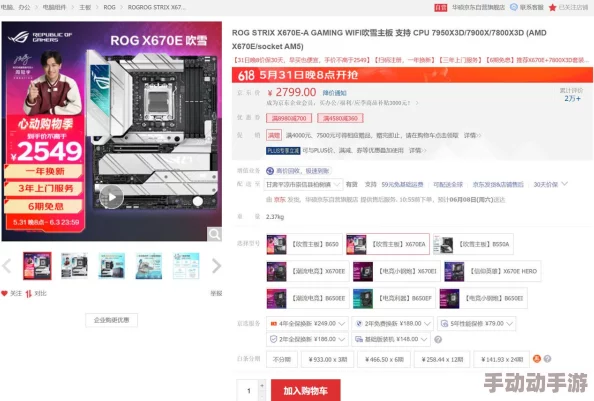Select third product thumbnail under main image
The image size is (594, 401).
(111, 266)
